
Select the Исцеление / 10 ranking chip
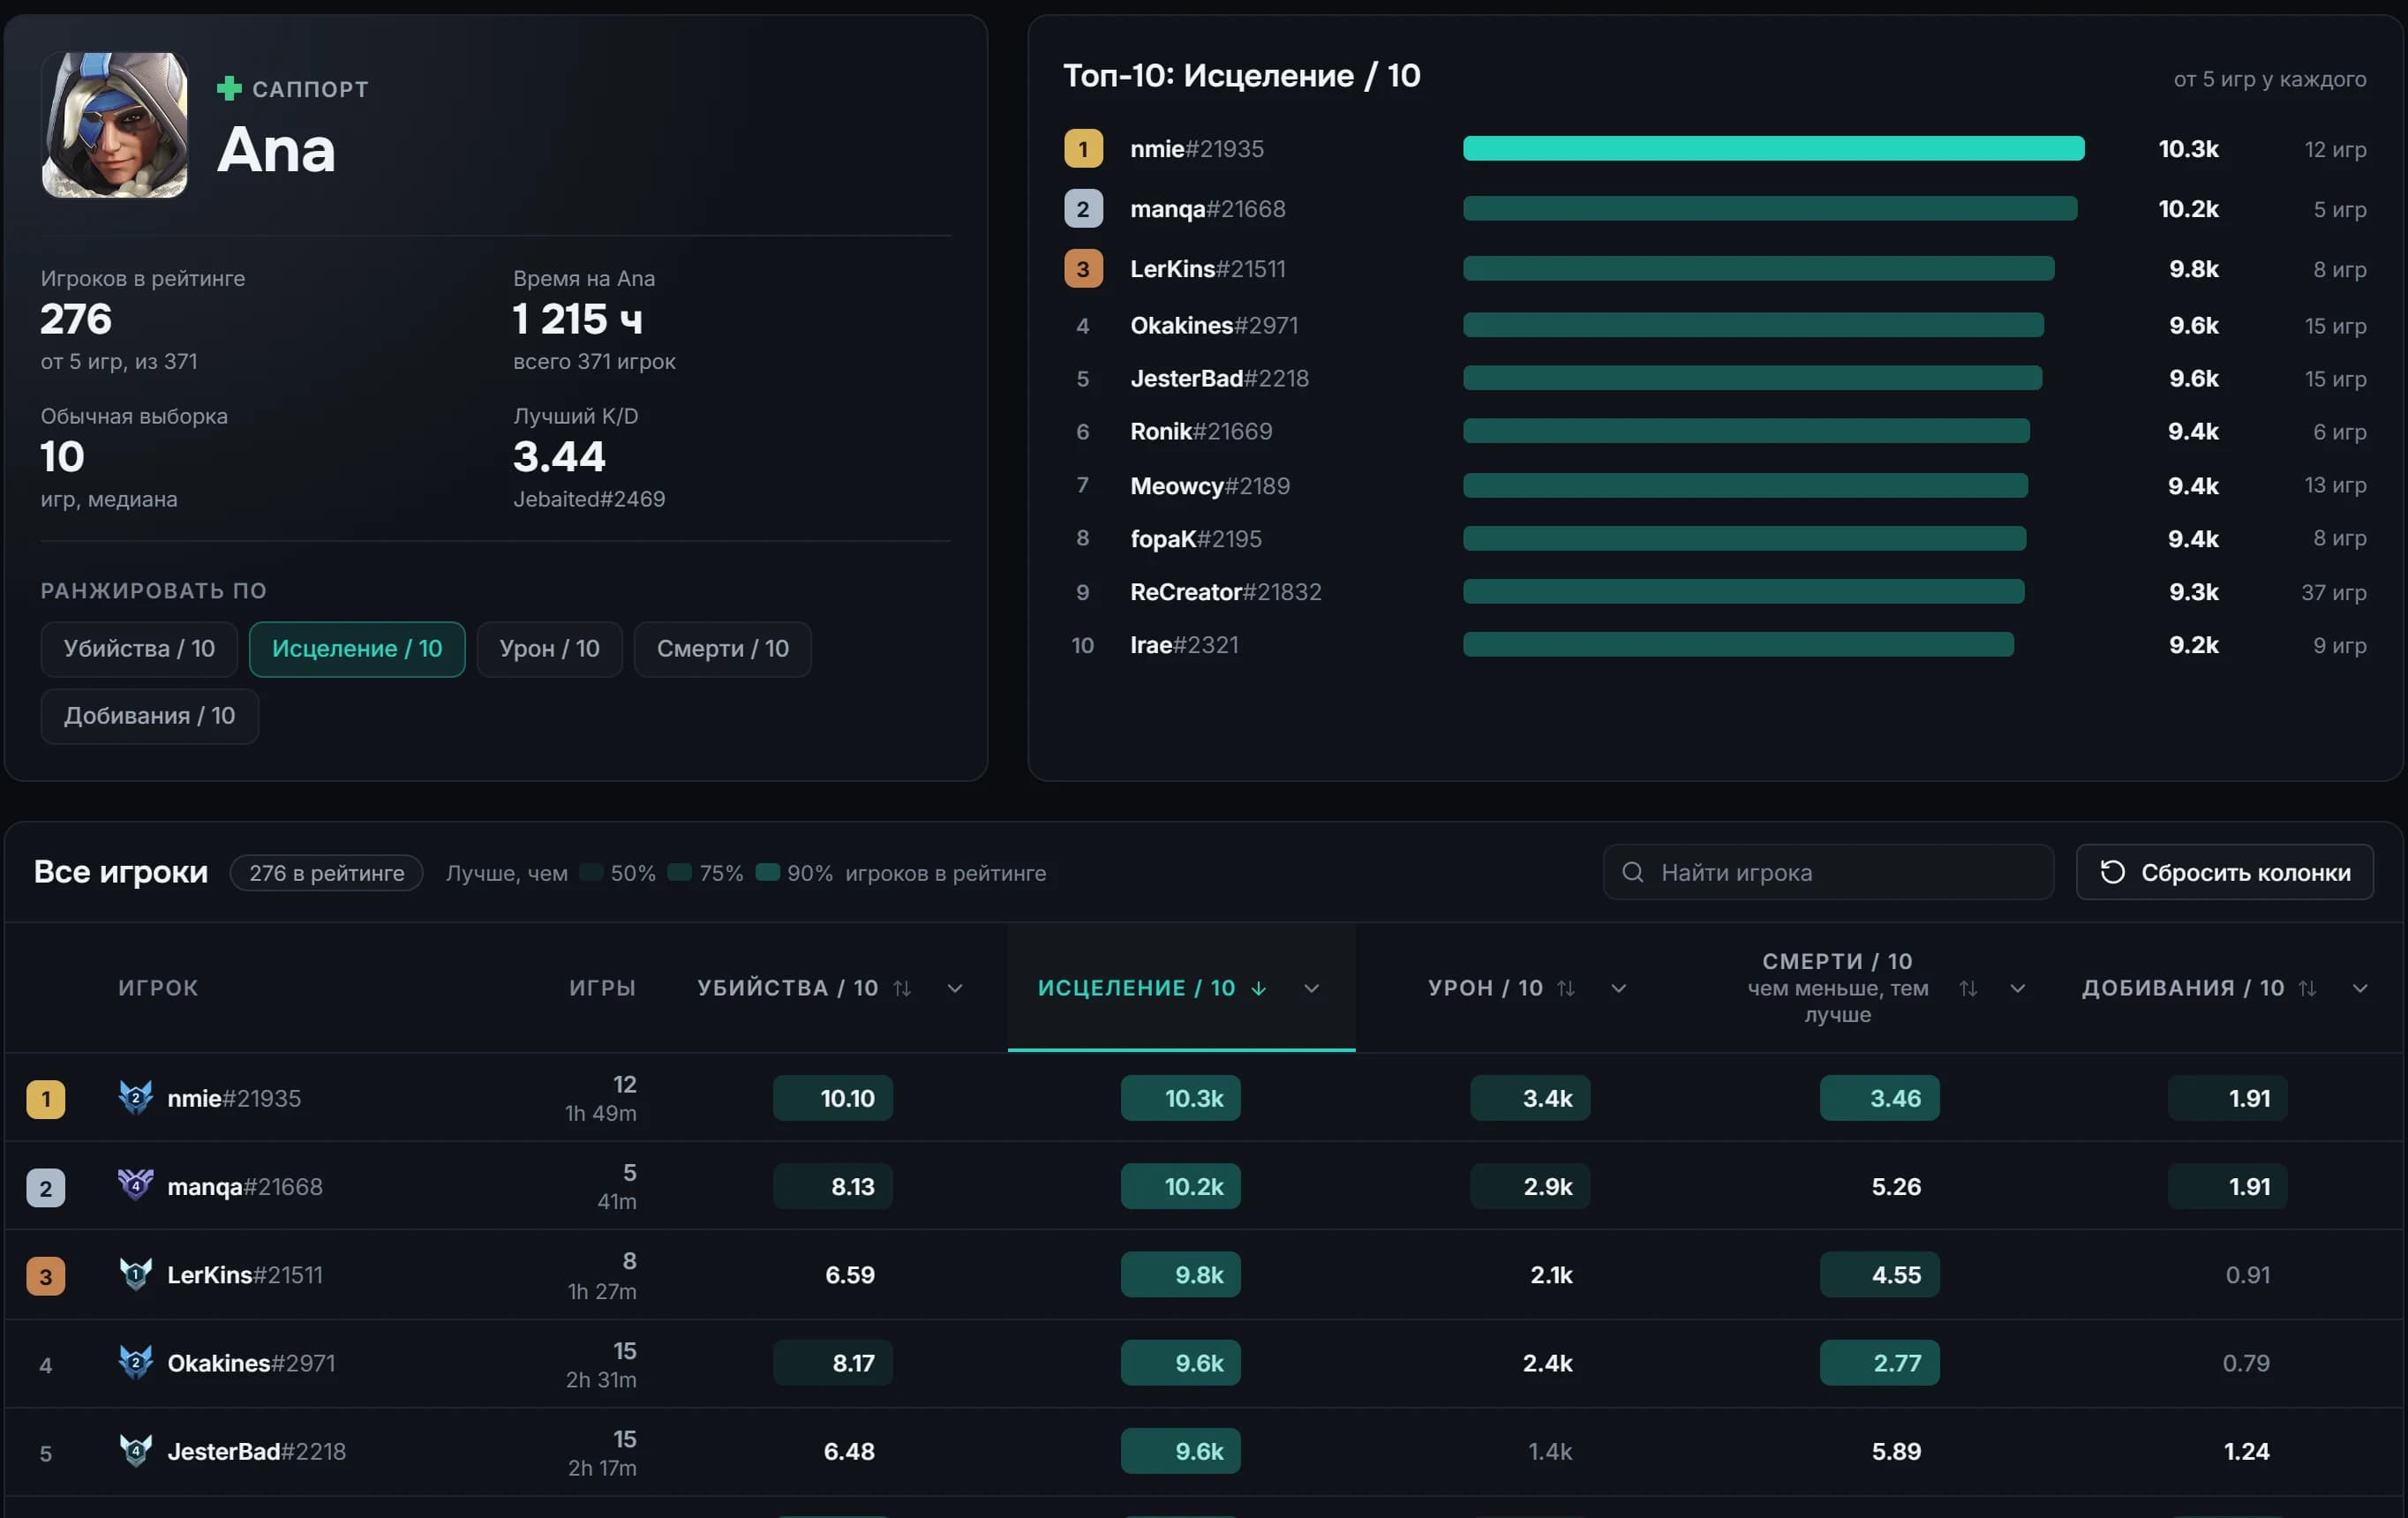(x=357, y=649)
